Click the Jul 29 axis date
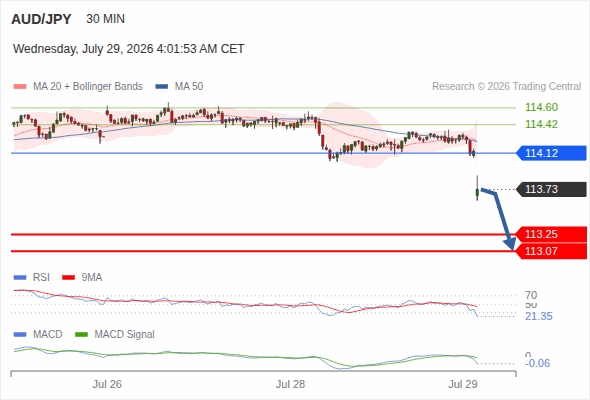Image resolution: width=590 pixels, height=400 pixels. pos(463,385)
